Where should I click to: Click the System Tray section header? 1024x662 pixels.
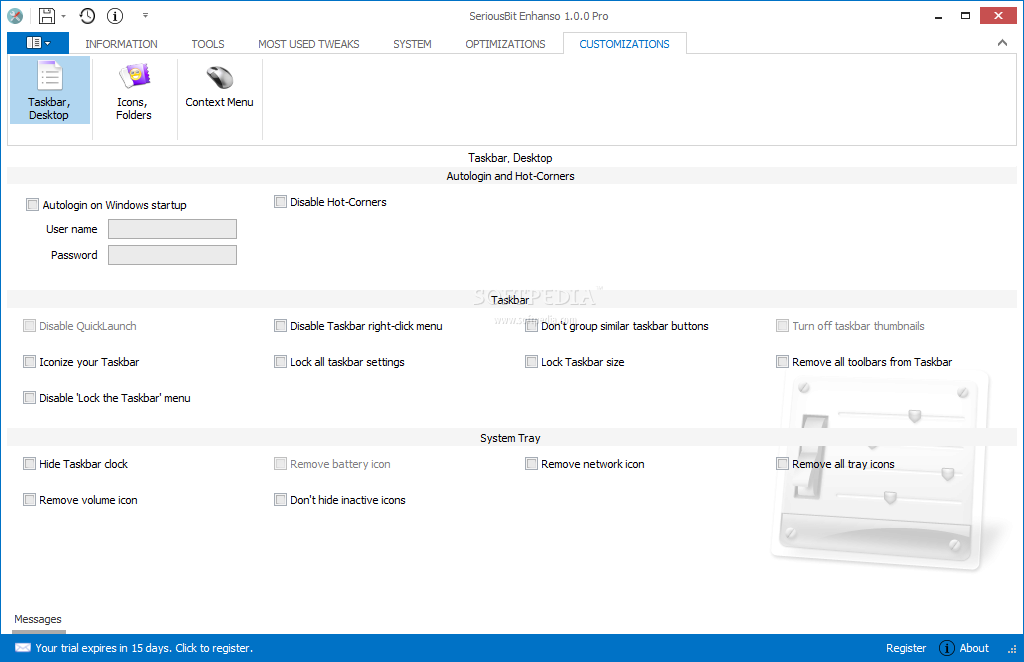pyautogui.click(x=510, y=438)
